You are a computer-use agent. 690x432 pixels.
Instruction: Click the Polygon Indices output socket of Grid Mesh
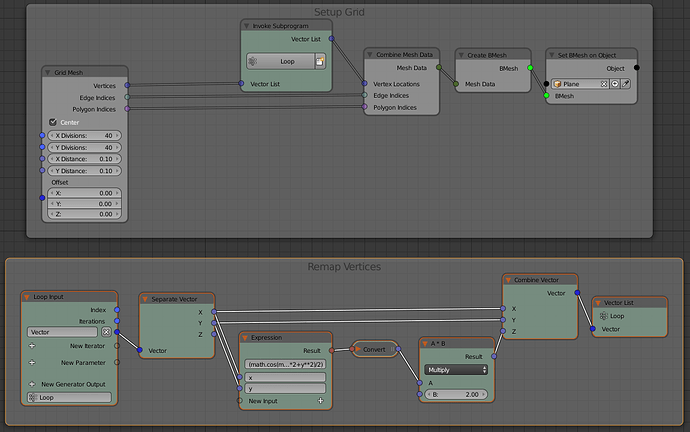[127, 109]
